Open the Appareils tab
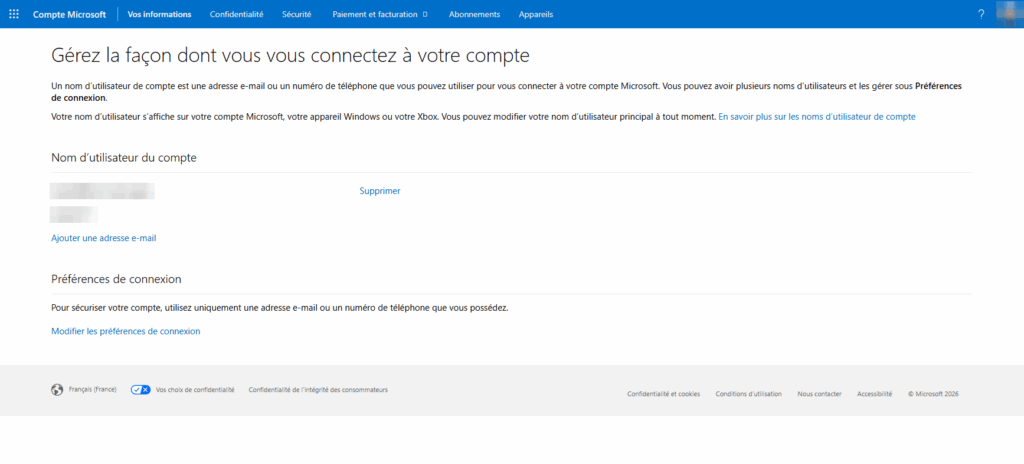Image resolution: width=1024 pixels, height=464 pixels. pos(536,14)
